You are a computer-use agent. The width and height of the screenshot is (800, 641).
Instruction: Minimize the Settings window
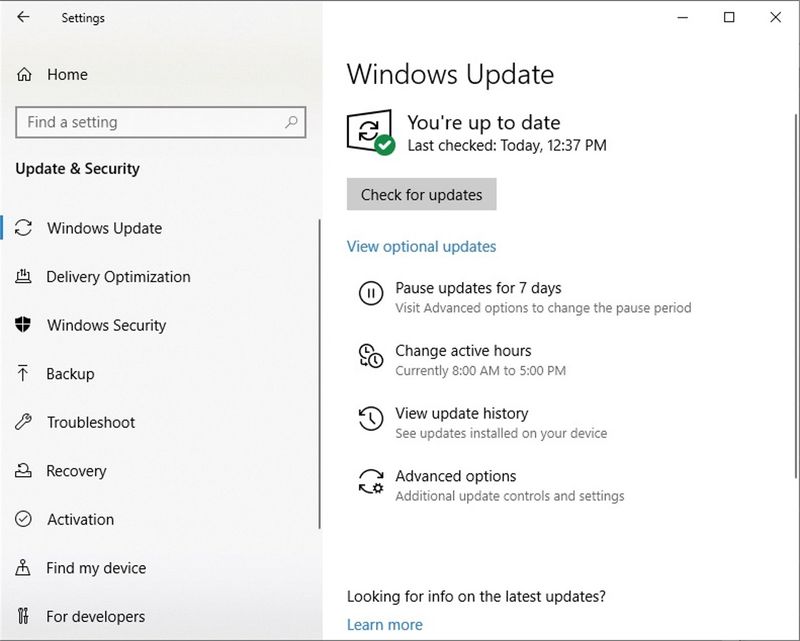pos(683,17)
